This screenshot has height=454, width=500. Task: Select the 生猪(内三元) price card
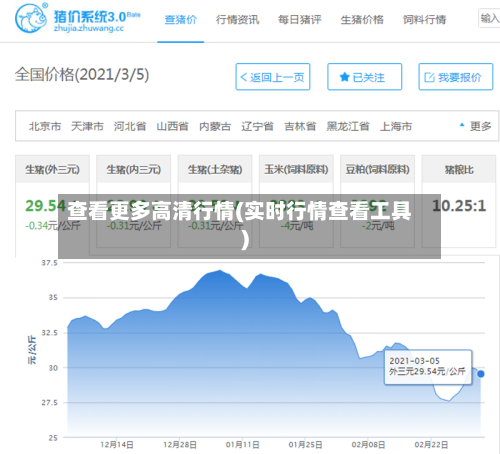pyautogui.click(x=134, y=201)
